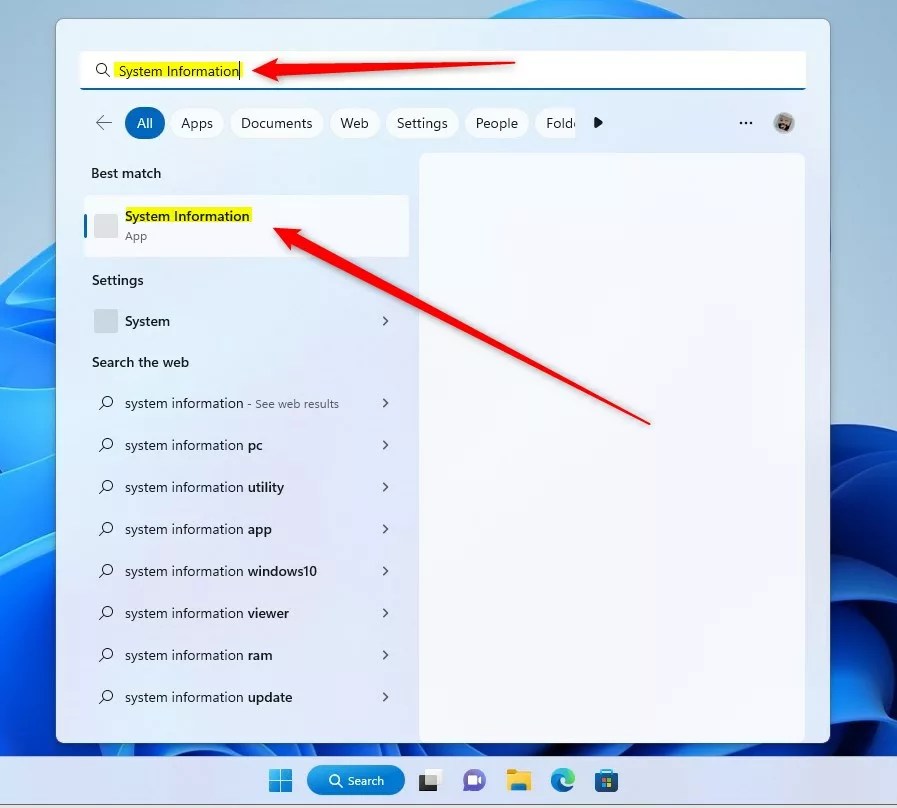The image size is (897, 808).
Task: Click the magnifying glass in the search box
Action: click(x=102, y=70)
